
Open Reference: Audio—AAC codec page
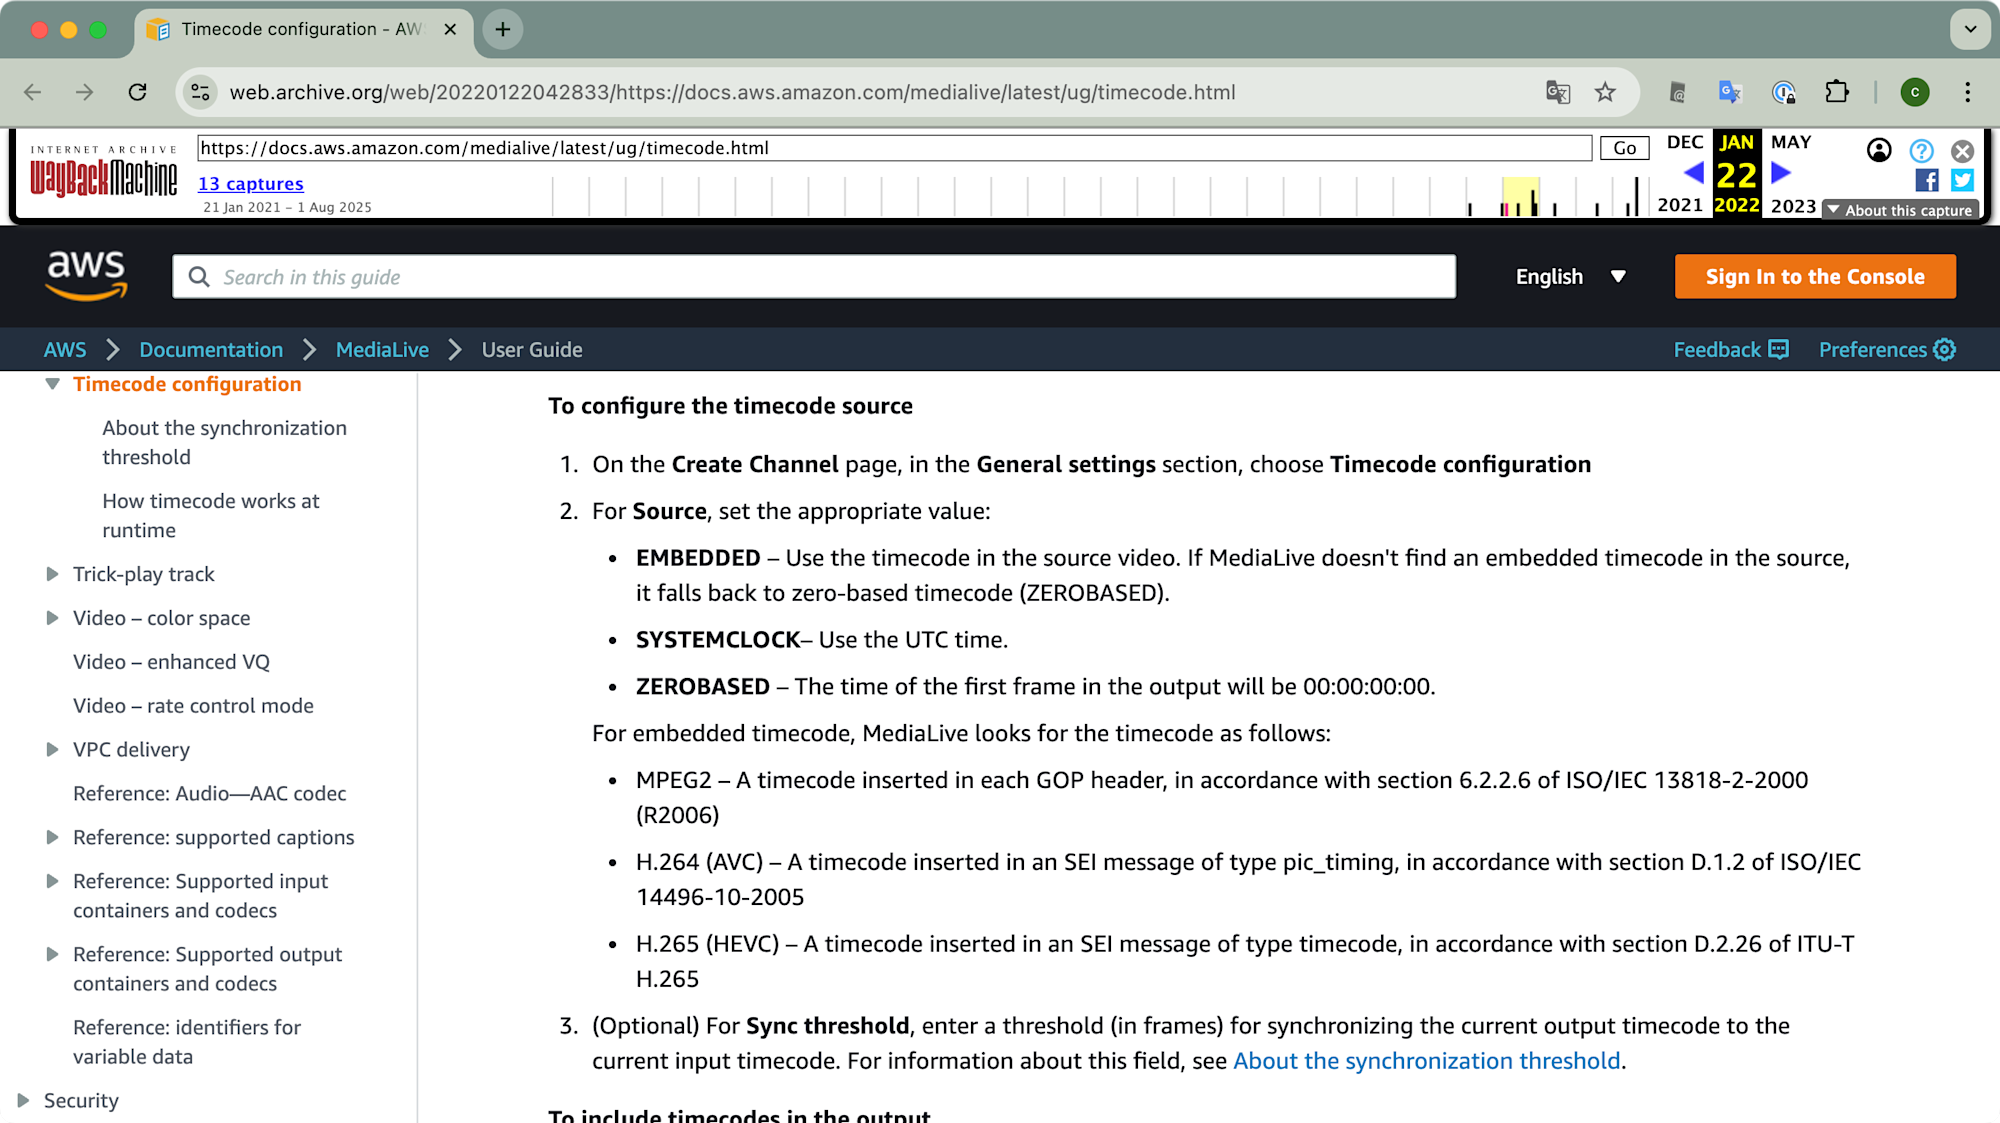pos(209,794)
